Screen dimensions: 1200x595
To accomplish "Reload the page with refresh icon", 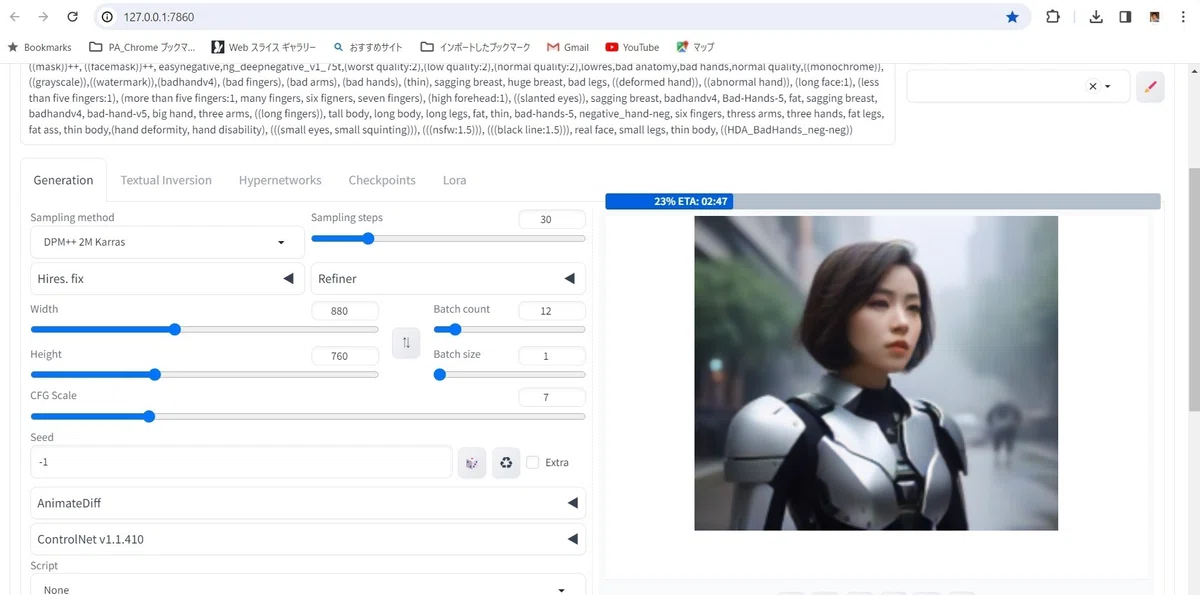I will [72, 17].
